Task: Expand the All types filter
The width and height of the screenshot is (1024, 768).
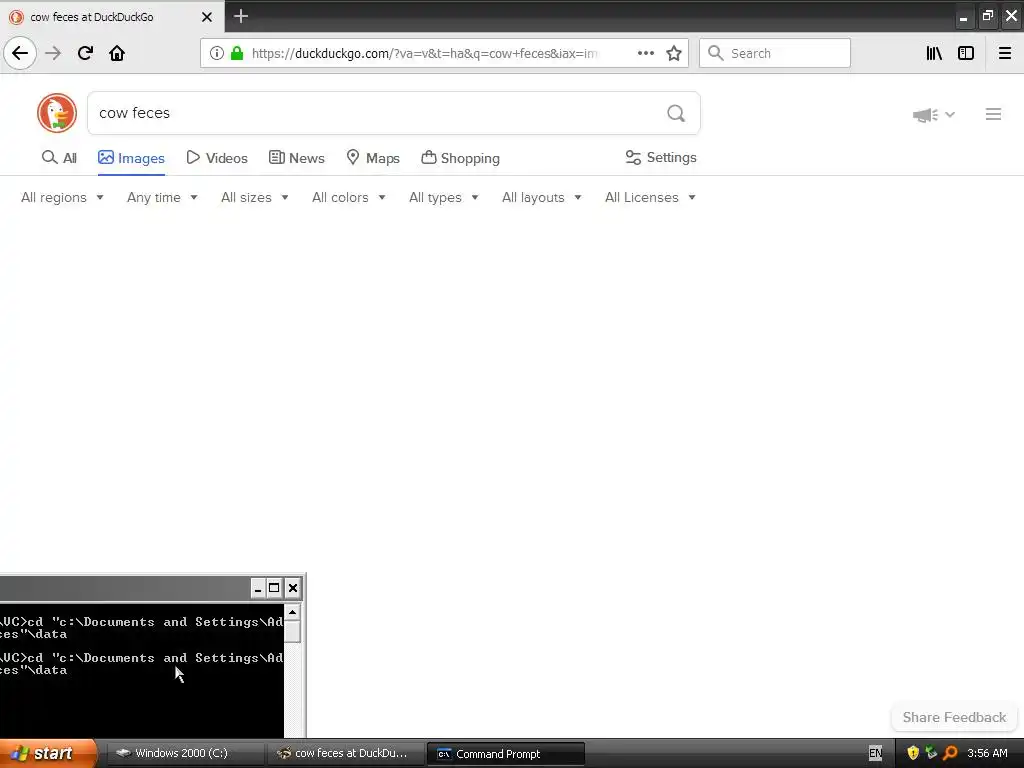Action: point(444,197)
